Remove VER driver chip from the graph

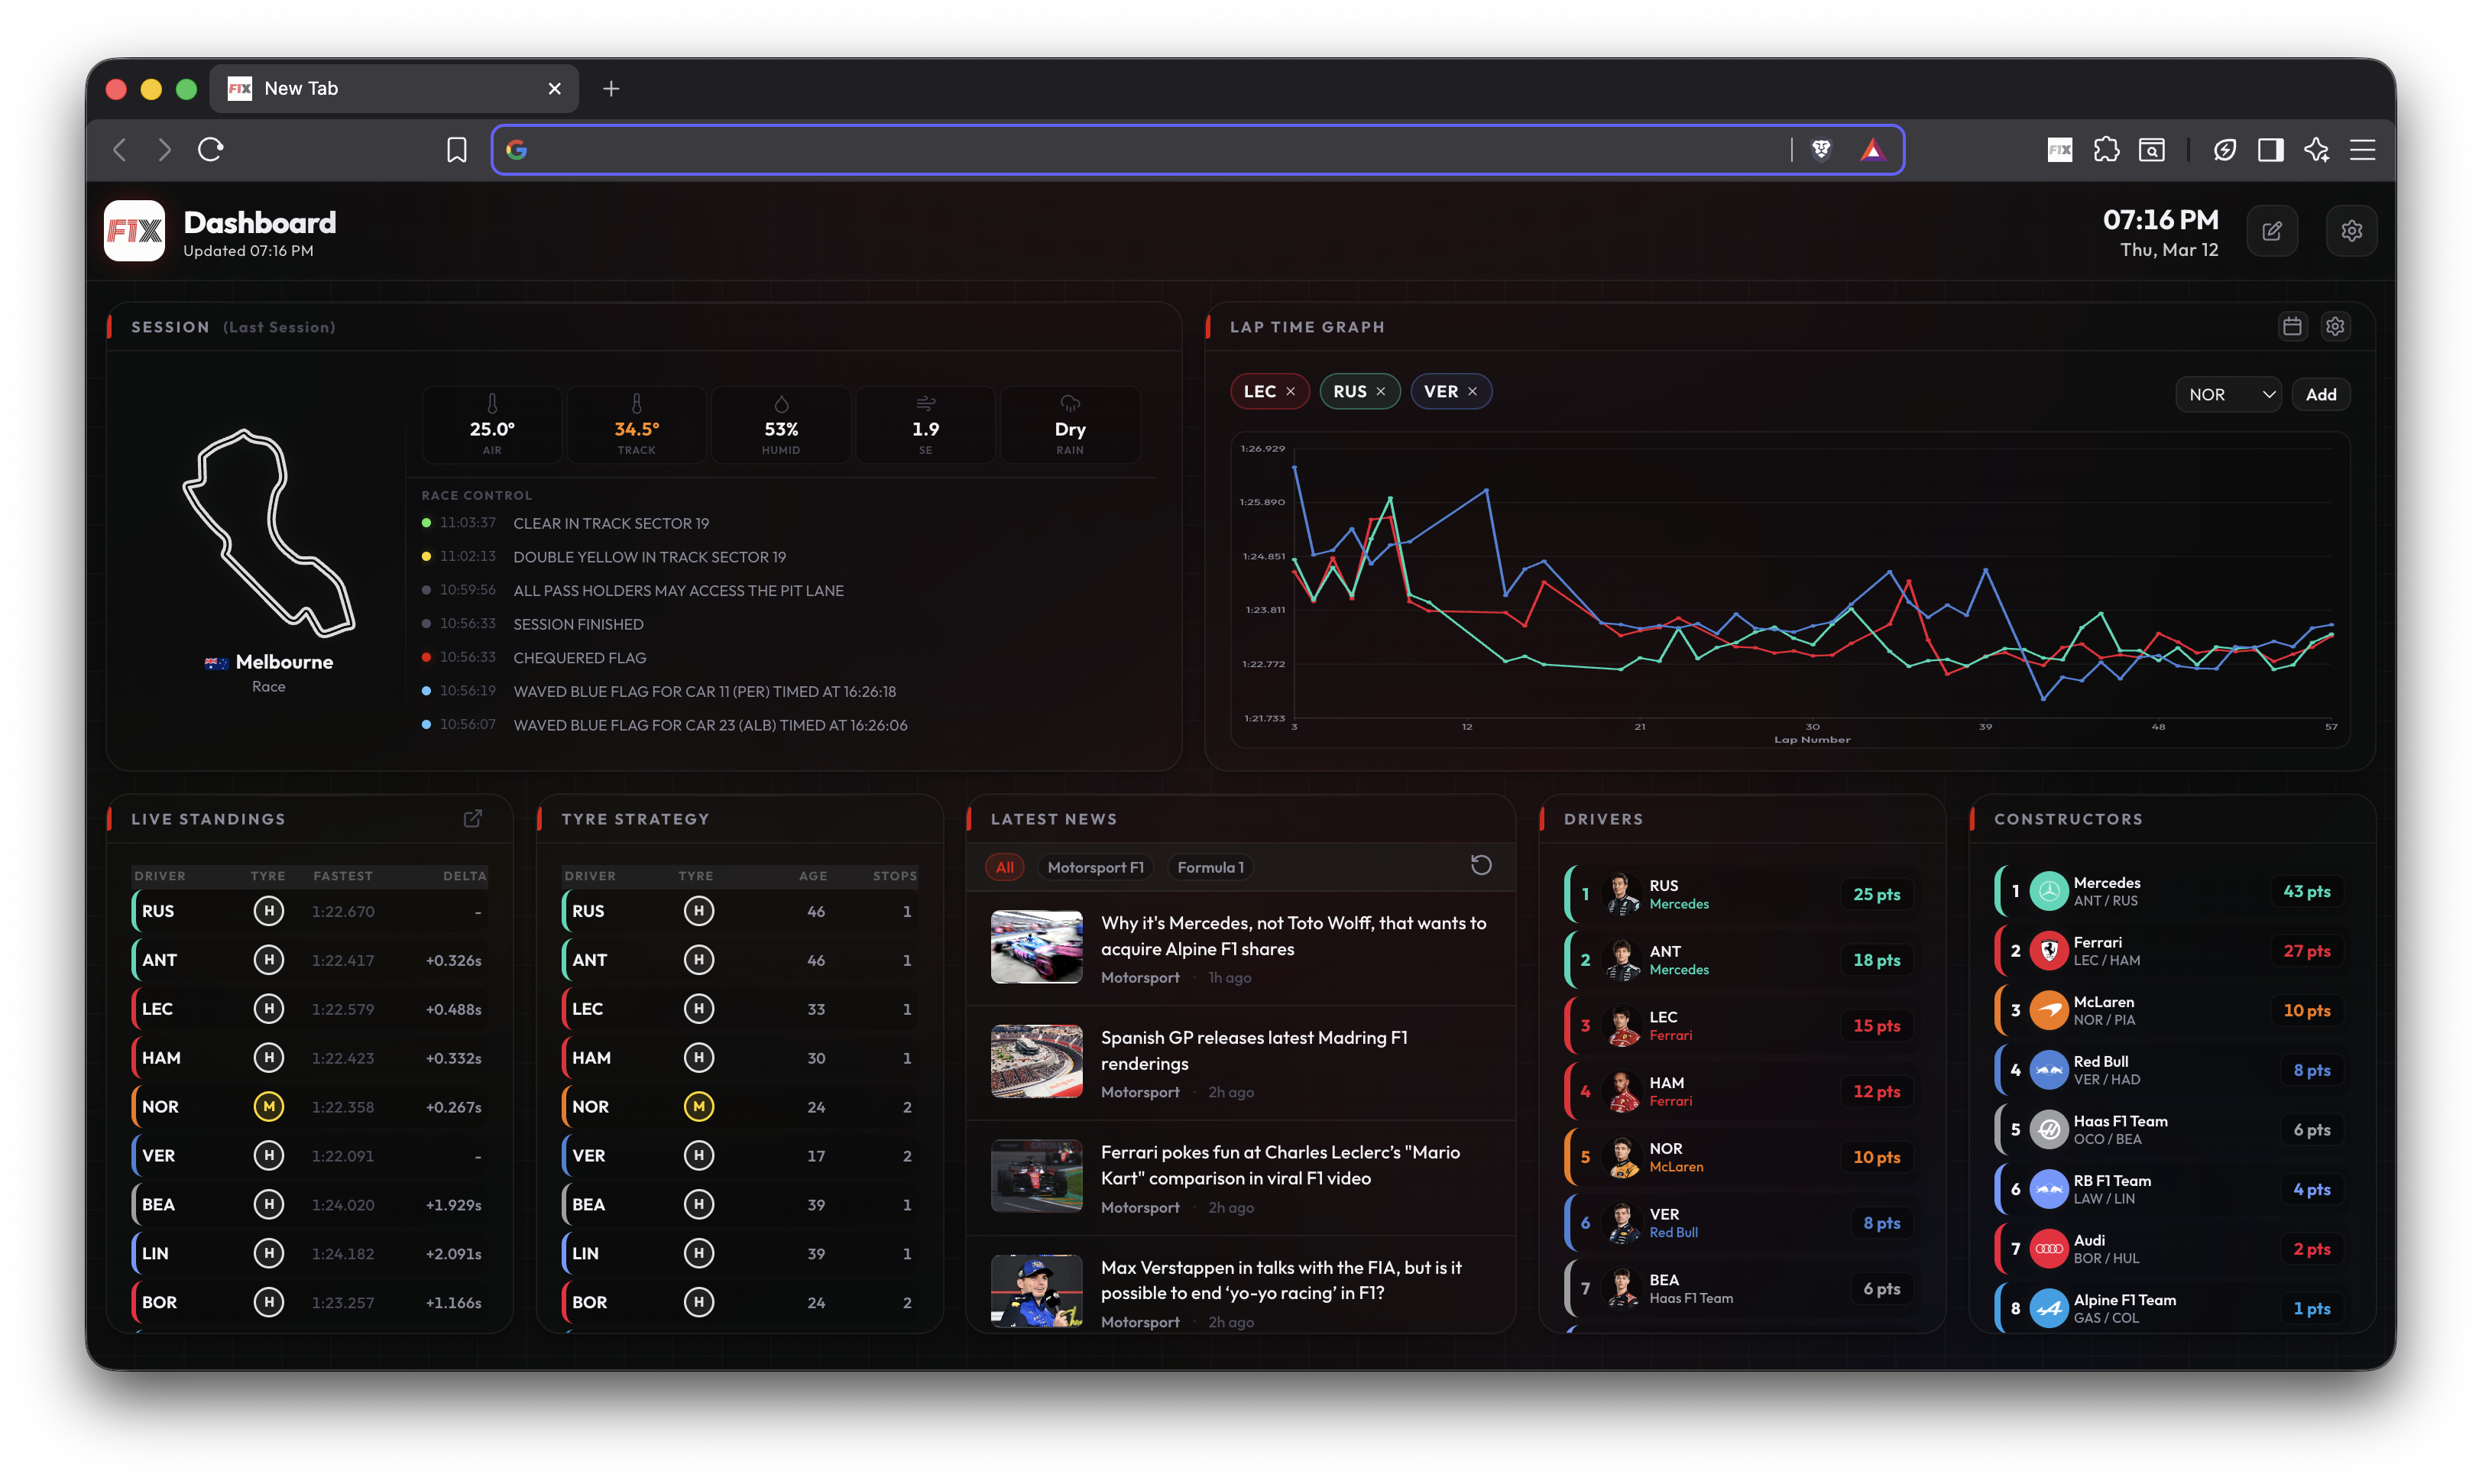click(1473, 391)
